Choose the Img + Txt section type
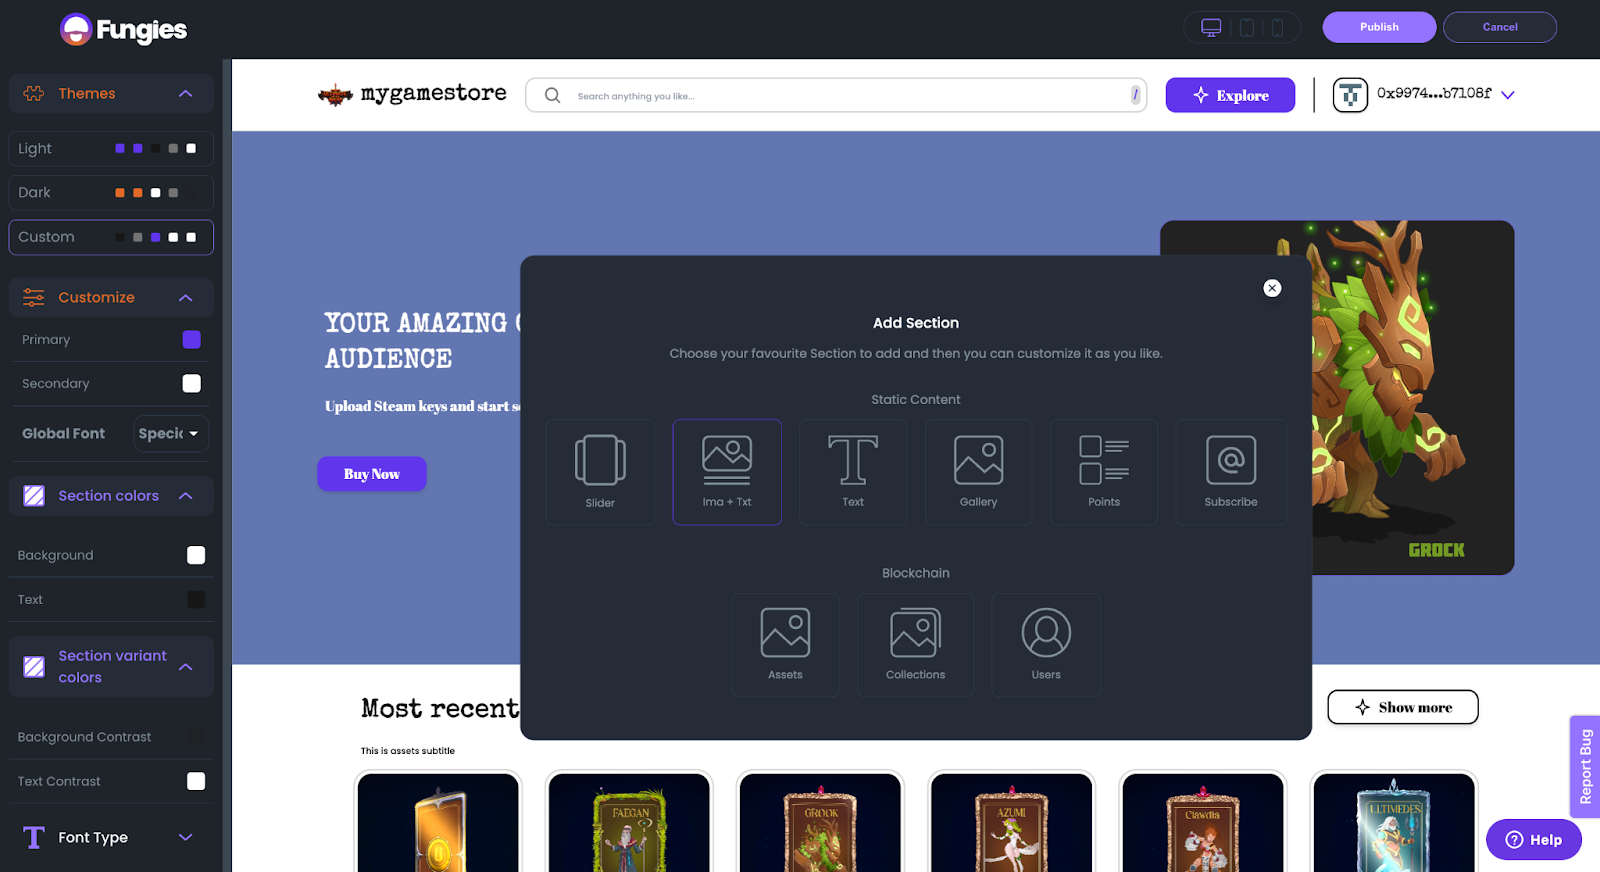The height and width of the screenshot is (872, 1600). pyautogui.click(x=727, y=471)
